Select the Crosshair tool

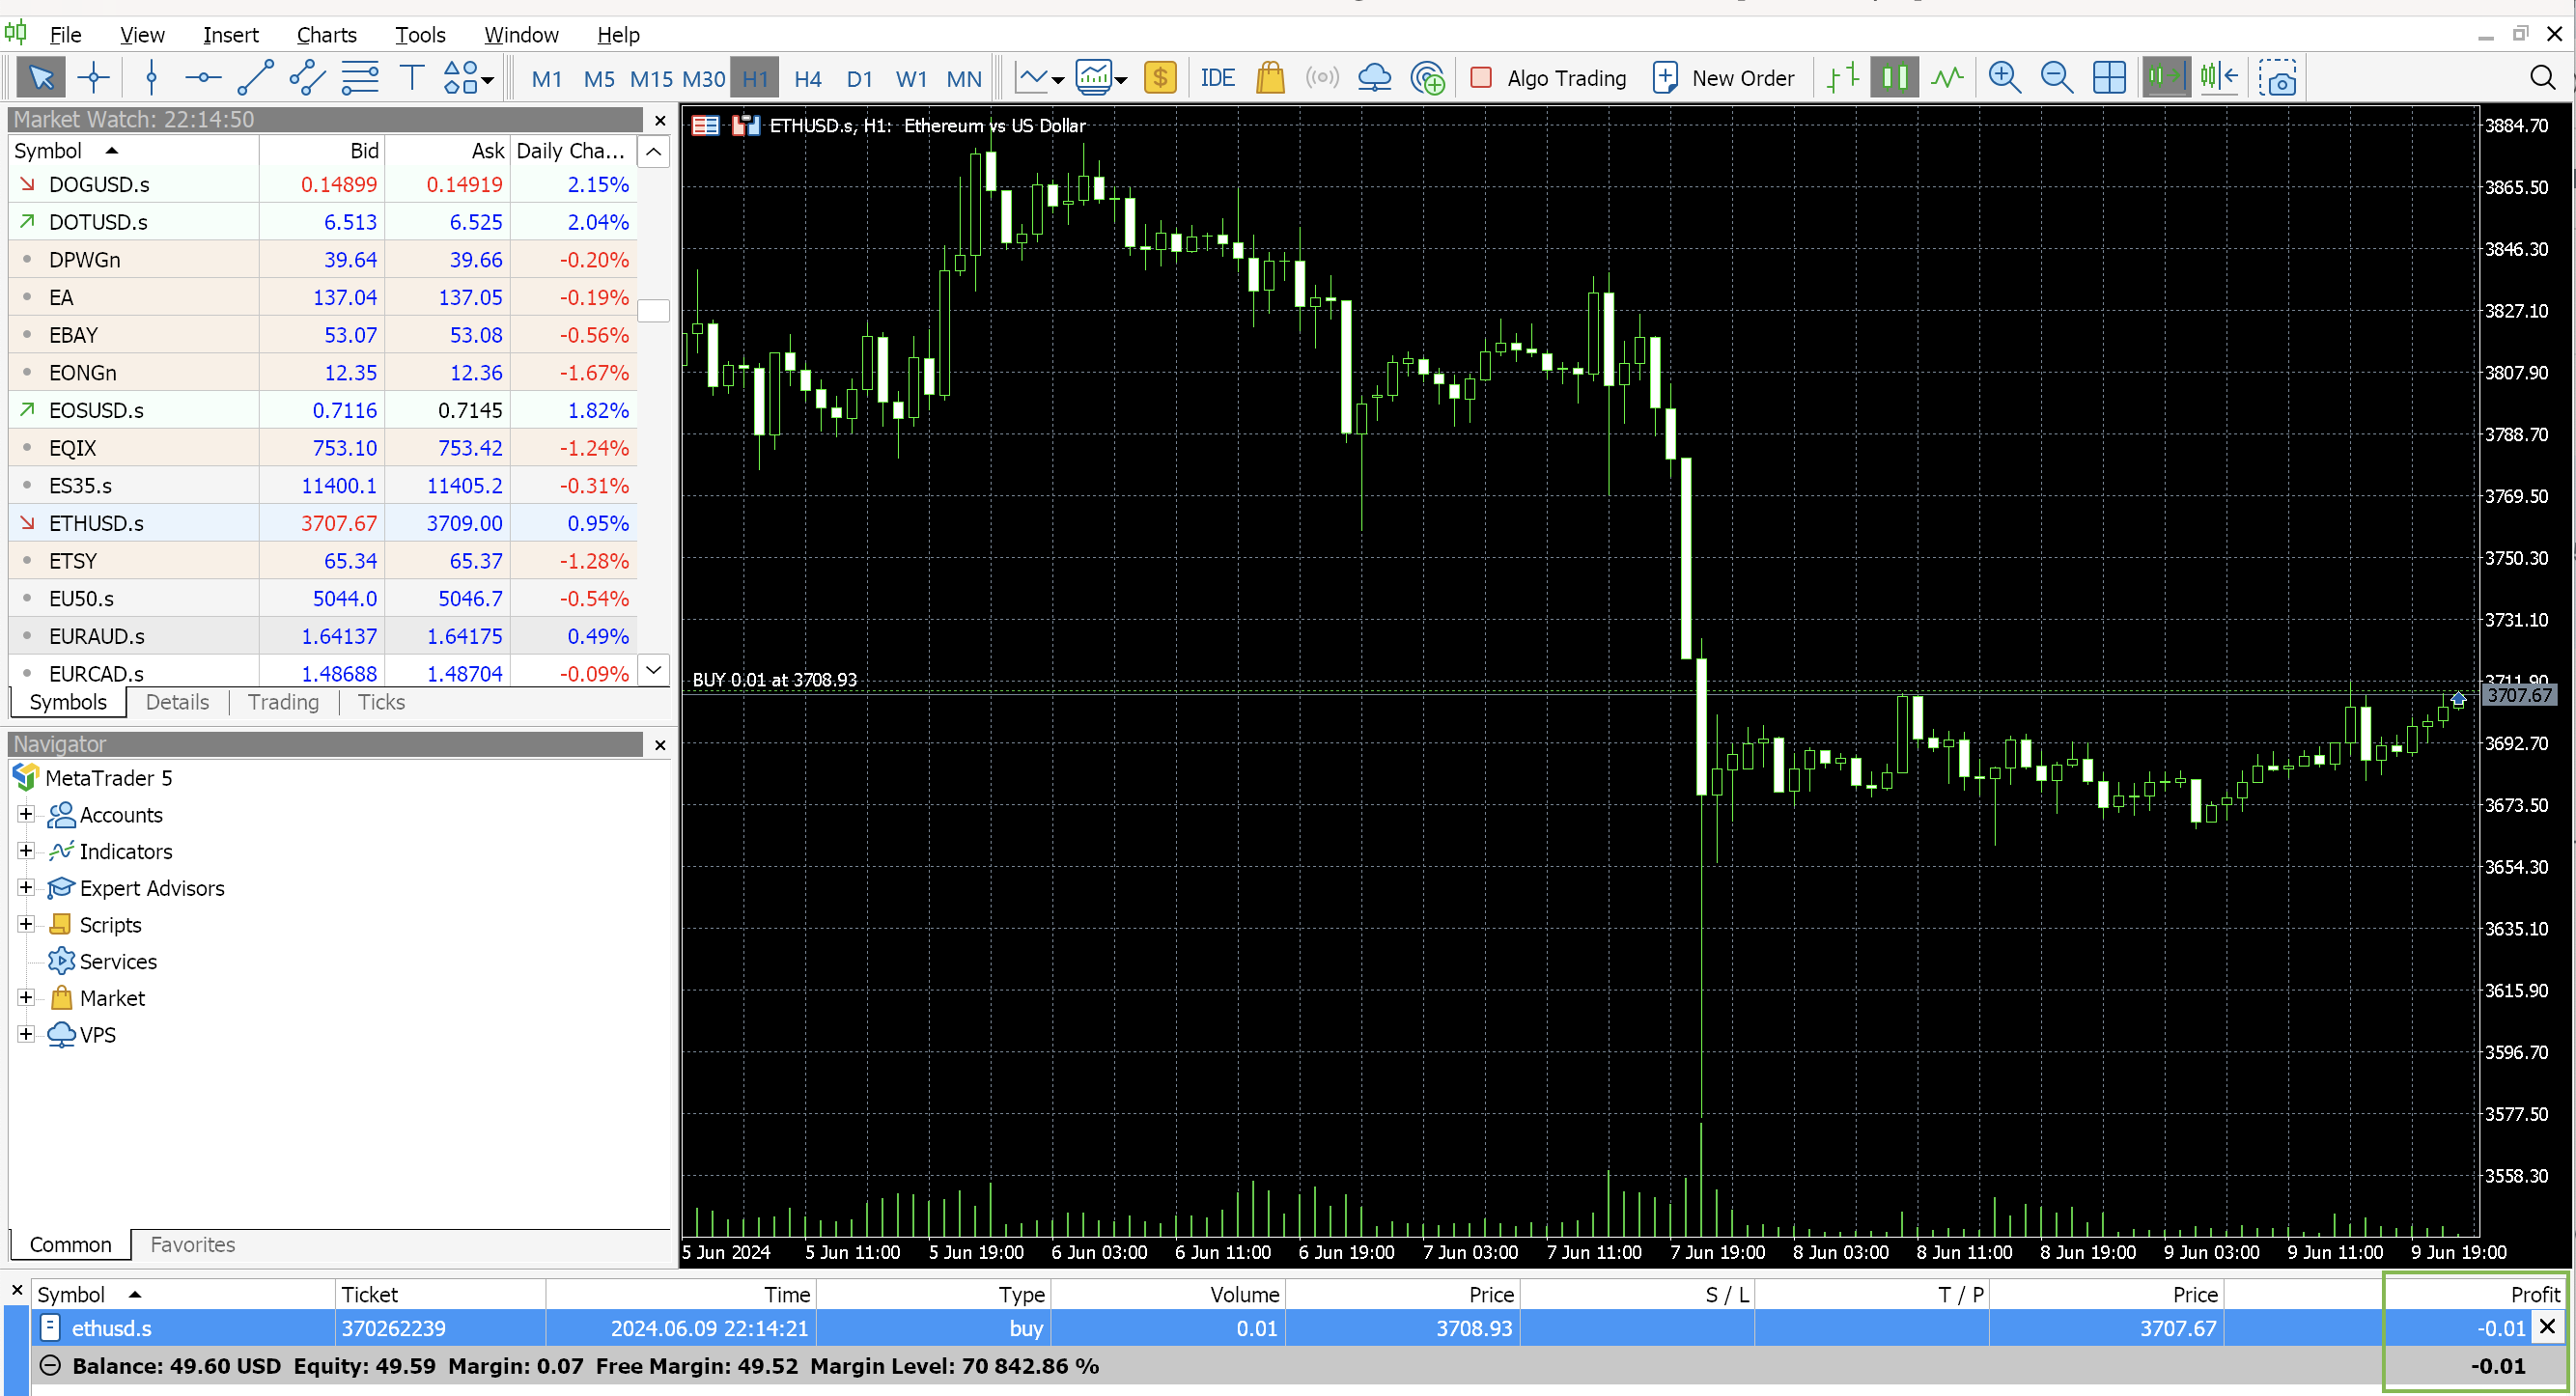coord(93,77)
